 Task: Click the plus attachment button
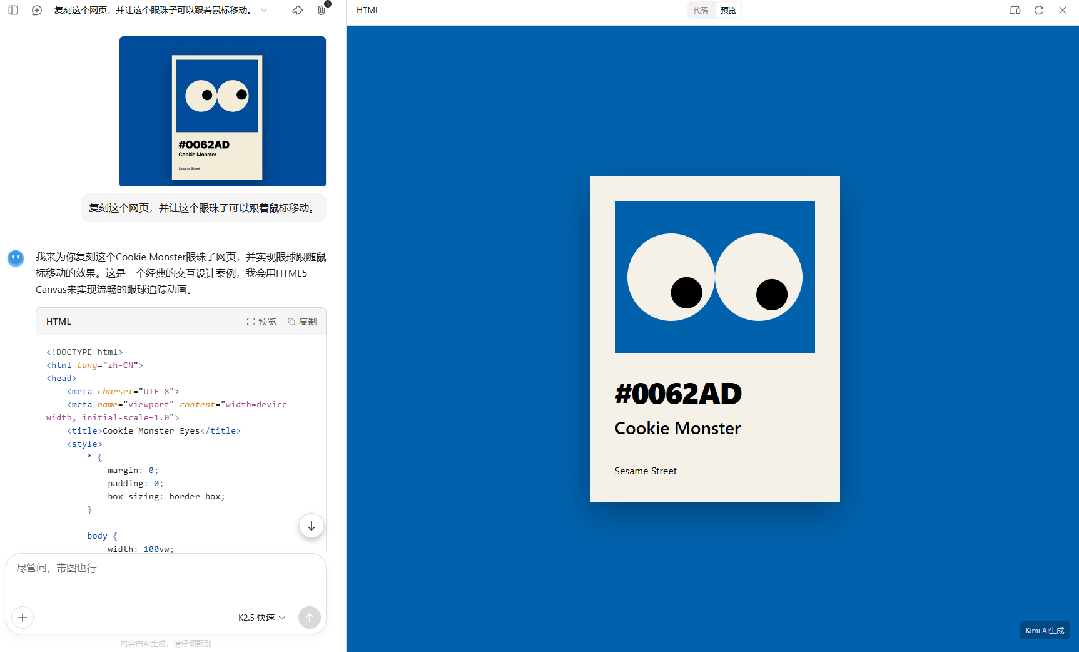(x=23, y=618)
